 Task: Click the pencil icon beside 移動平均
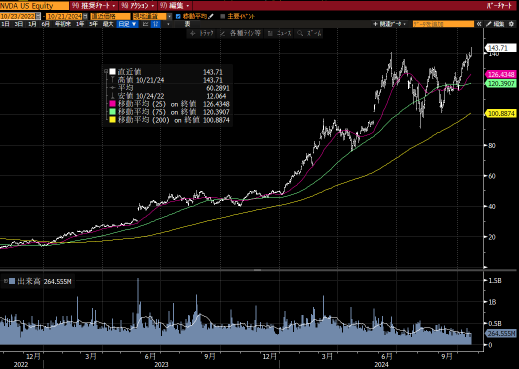[211, 16]
